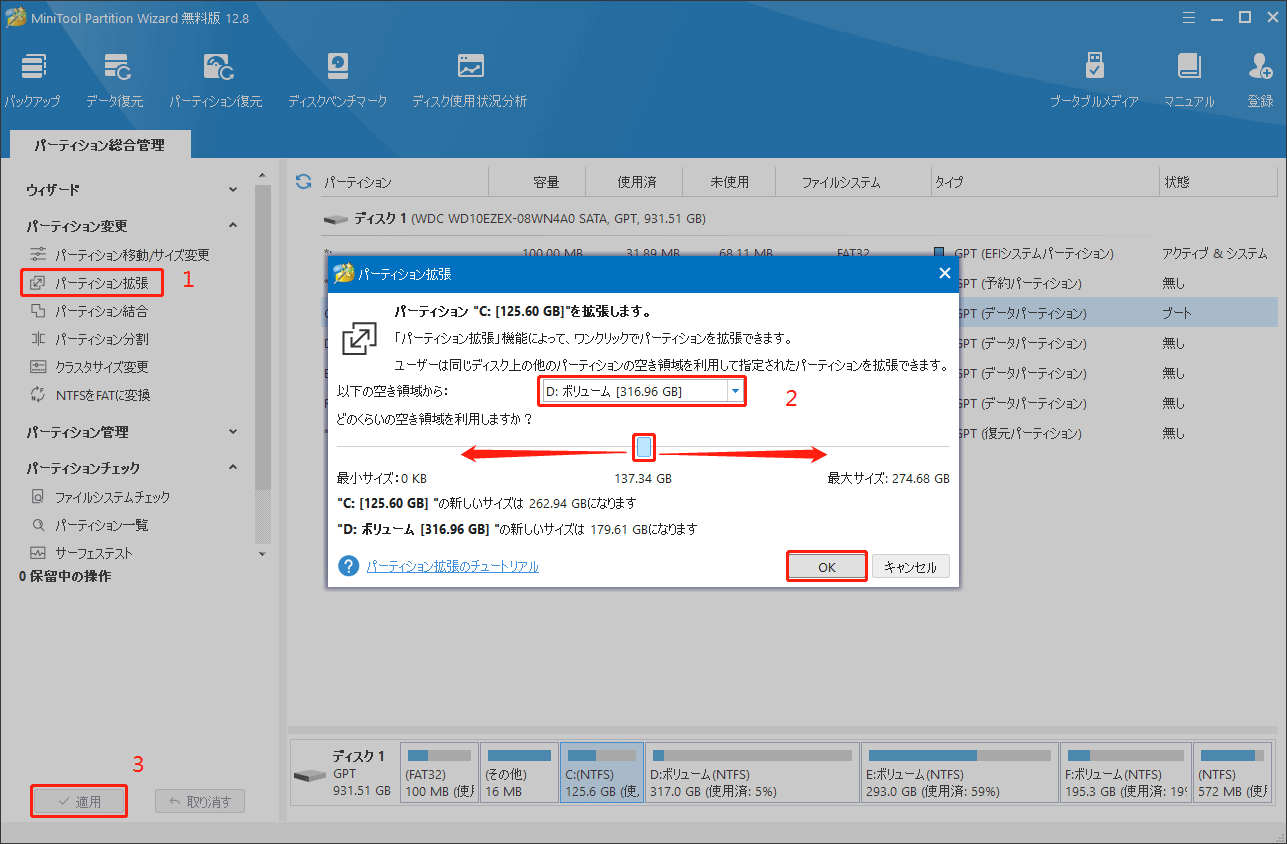Screen dimensions: 1287x844
Task: Select E:ボリューム block in disk map
Action: click(x=959, y=772)
